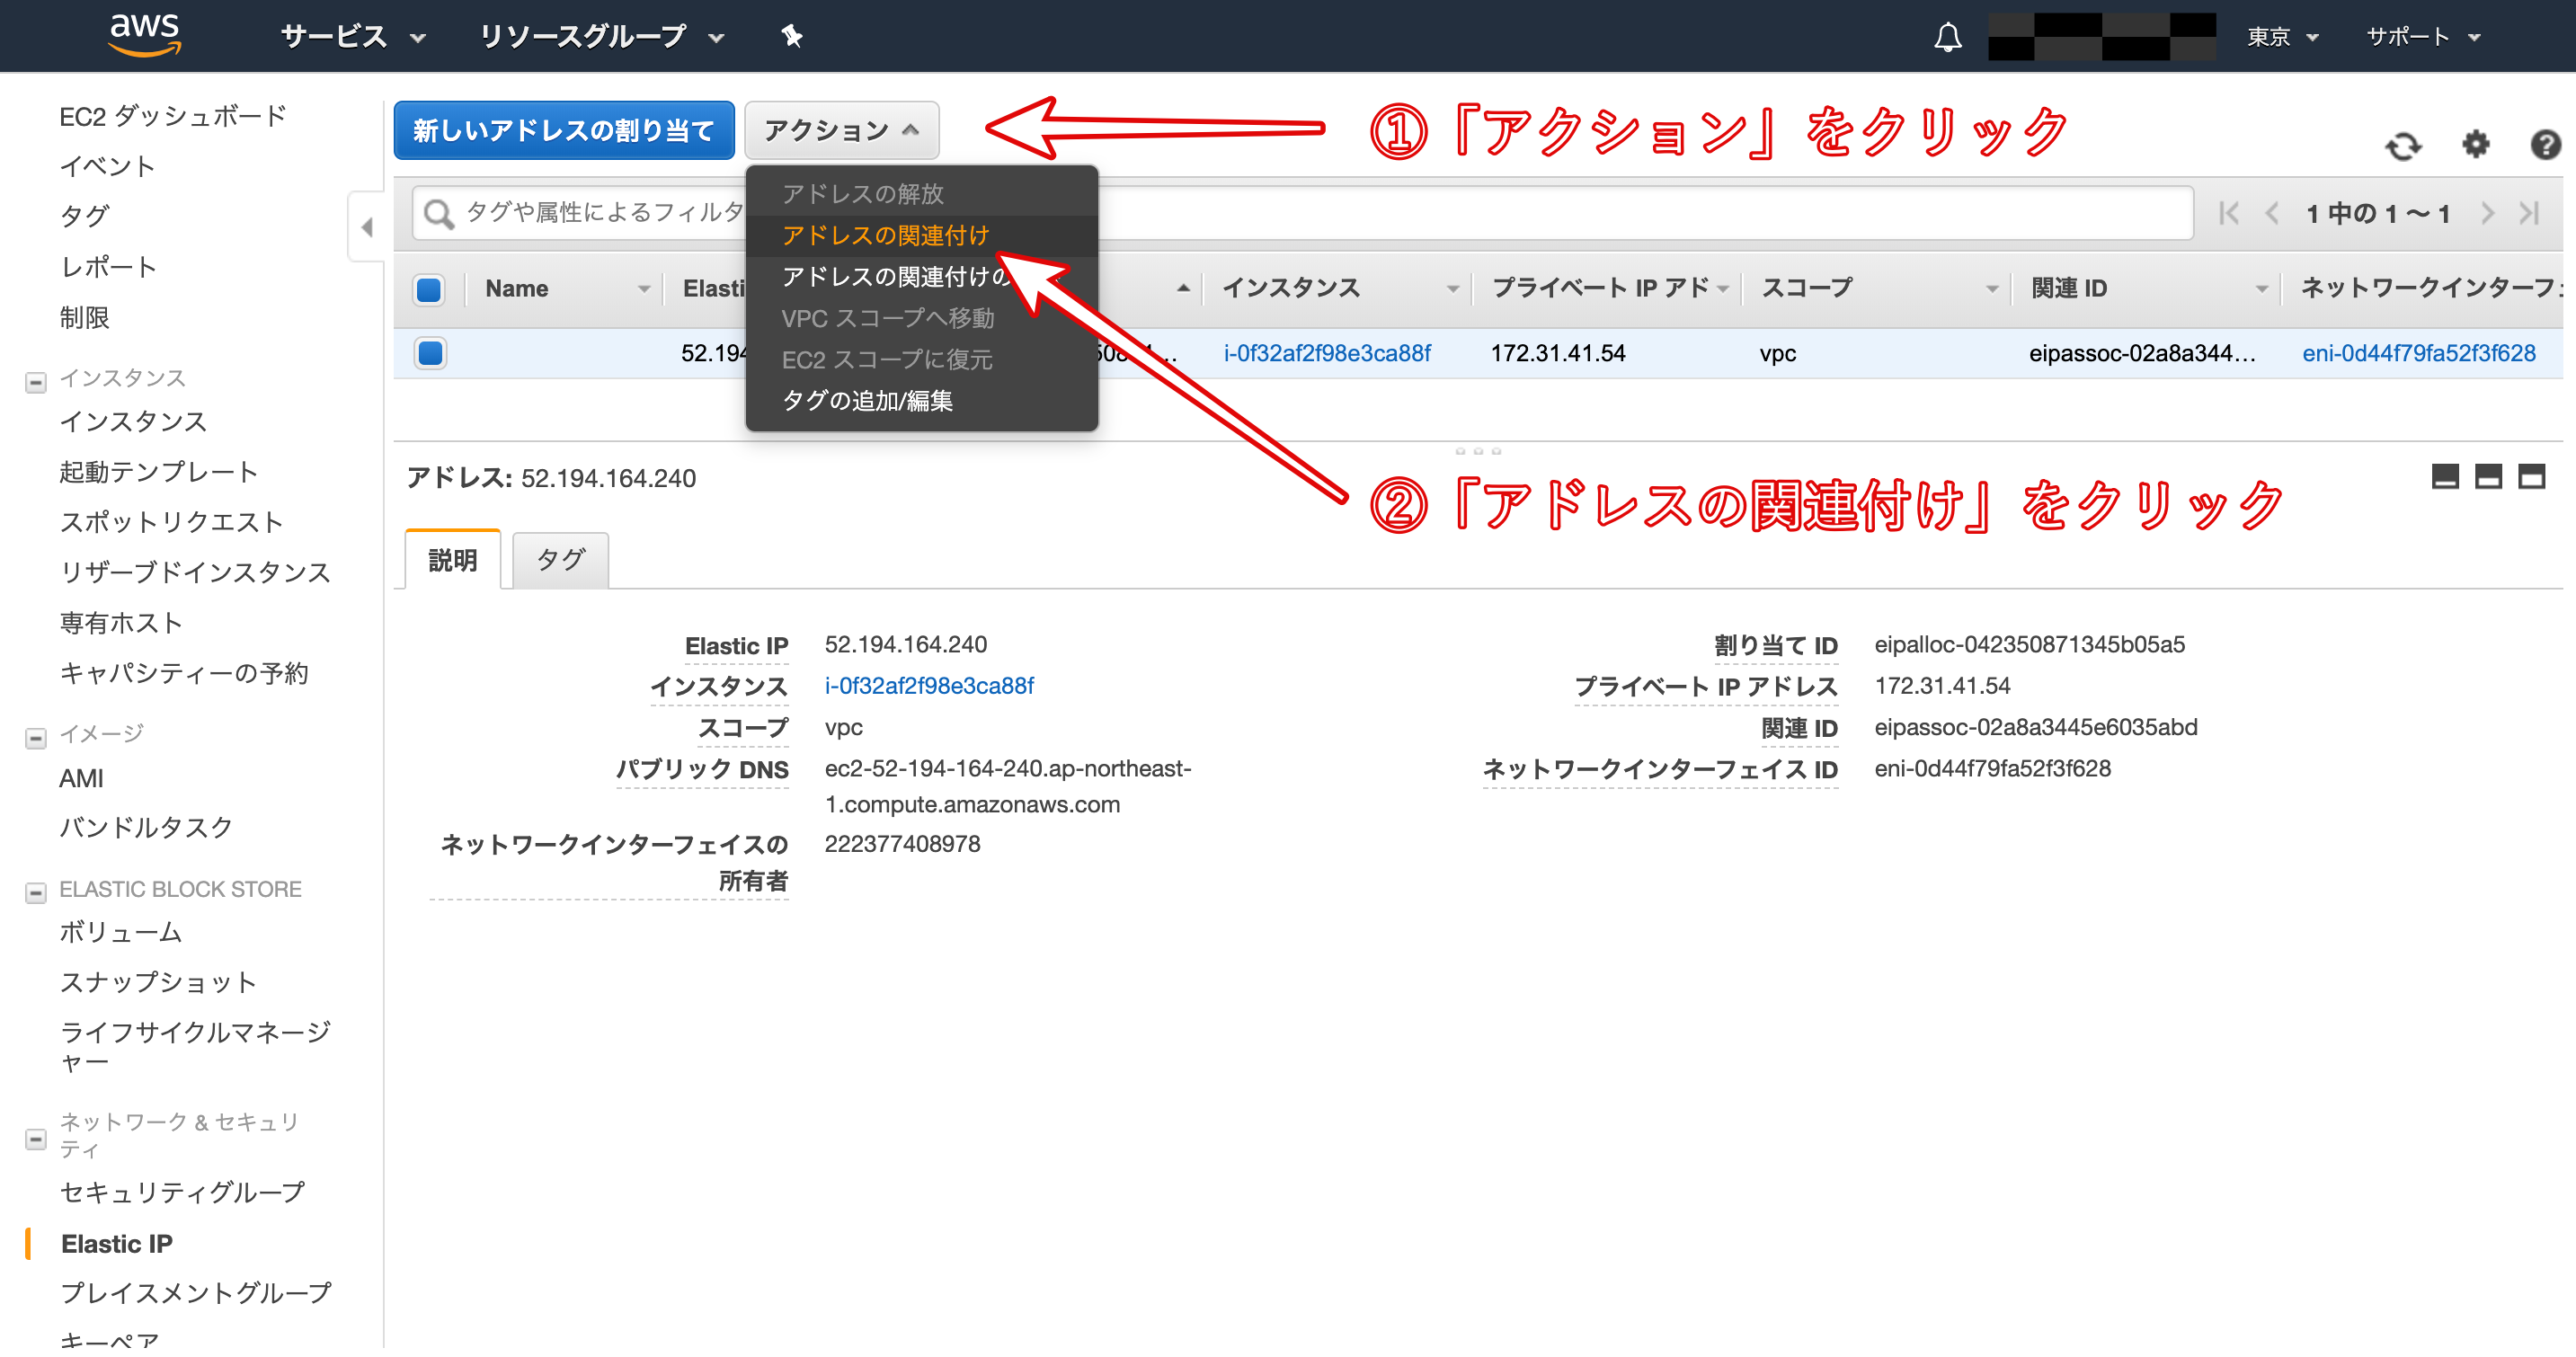This screenshot has width=2576, height=1357.
Task: Select アドレスの関連付け from the menu
Action: pos(885,235)
